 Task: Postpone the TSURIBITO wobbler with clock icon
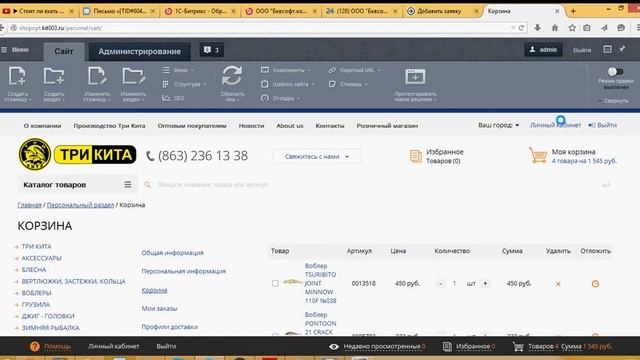coord(595,284)
